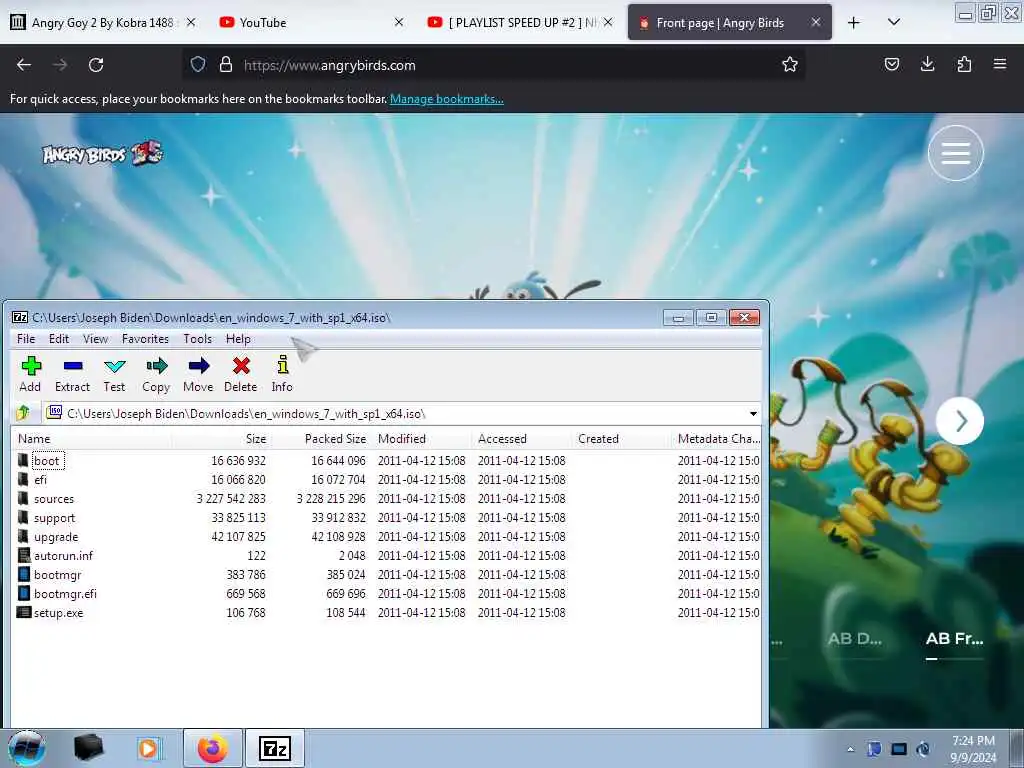Go back in Firefox
1024x768 pixels.
[24, 65]
